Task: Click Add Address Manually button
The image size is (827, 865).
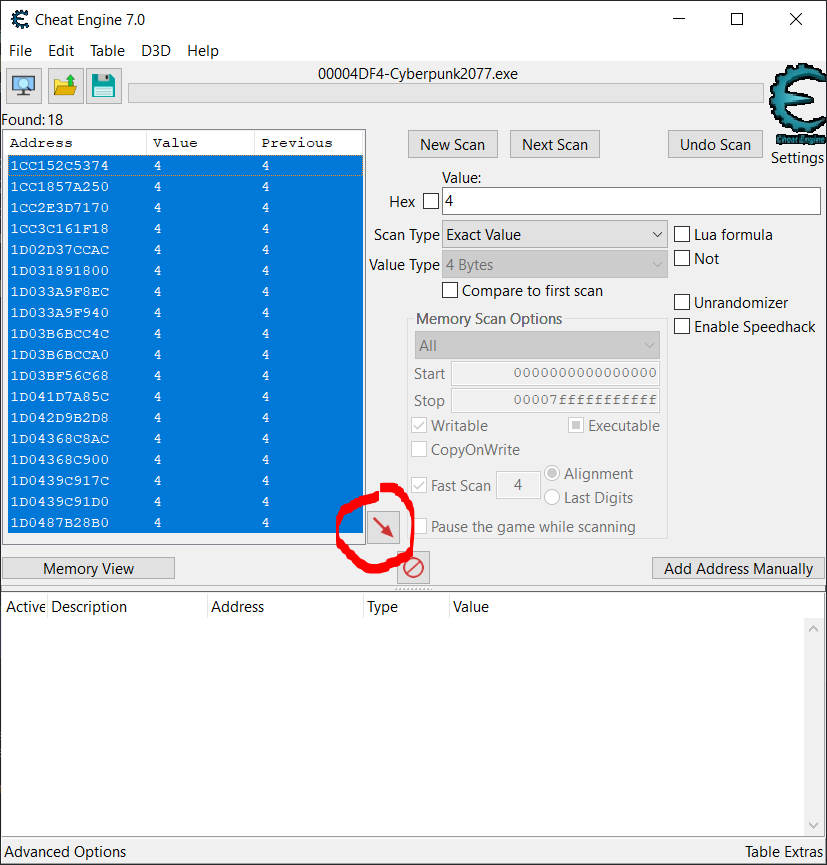Action: [x=738, y=568]
